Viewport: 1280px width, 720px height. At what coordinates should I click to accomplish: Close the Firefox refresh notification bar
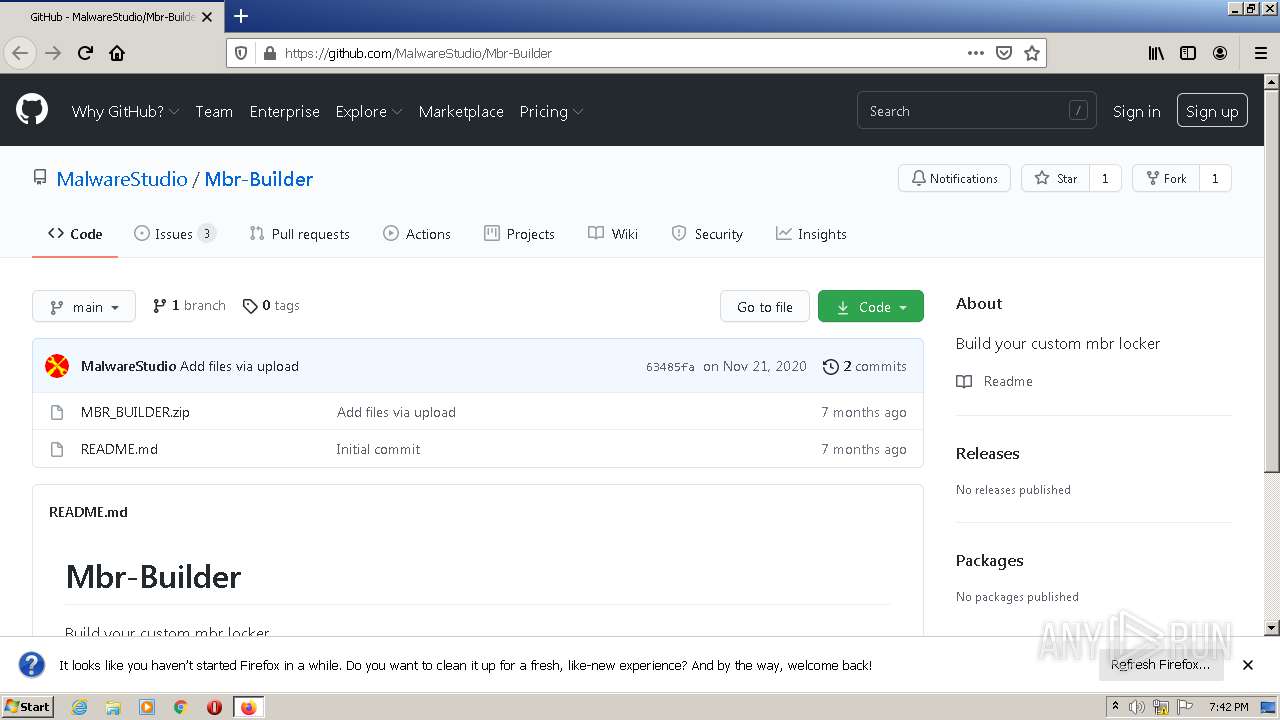(1248, 665)
